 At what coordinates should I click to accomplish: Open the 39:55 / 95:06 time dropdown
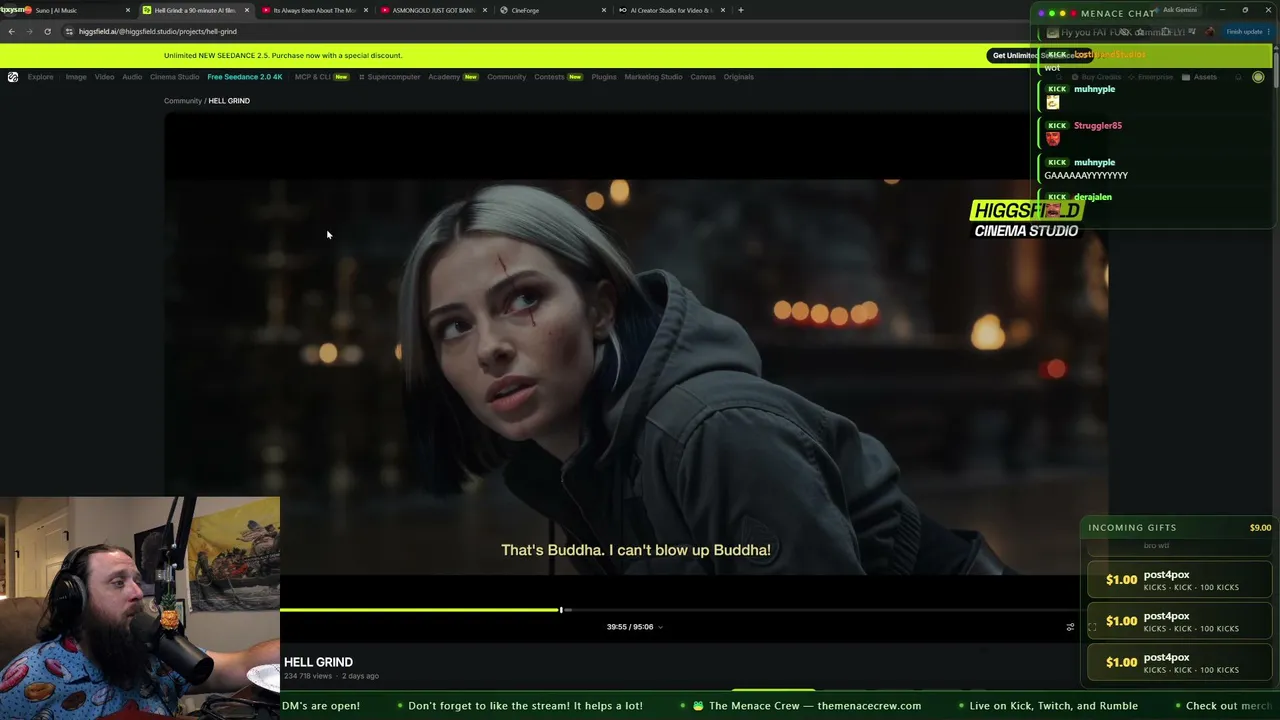coord(634,627)
